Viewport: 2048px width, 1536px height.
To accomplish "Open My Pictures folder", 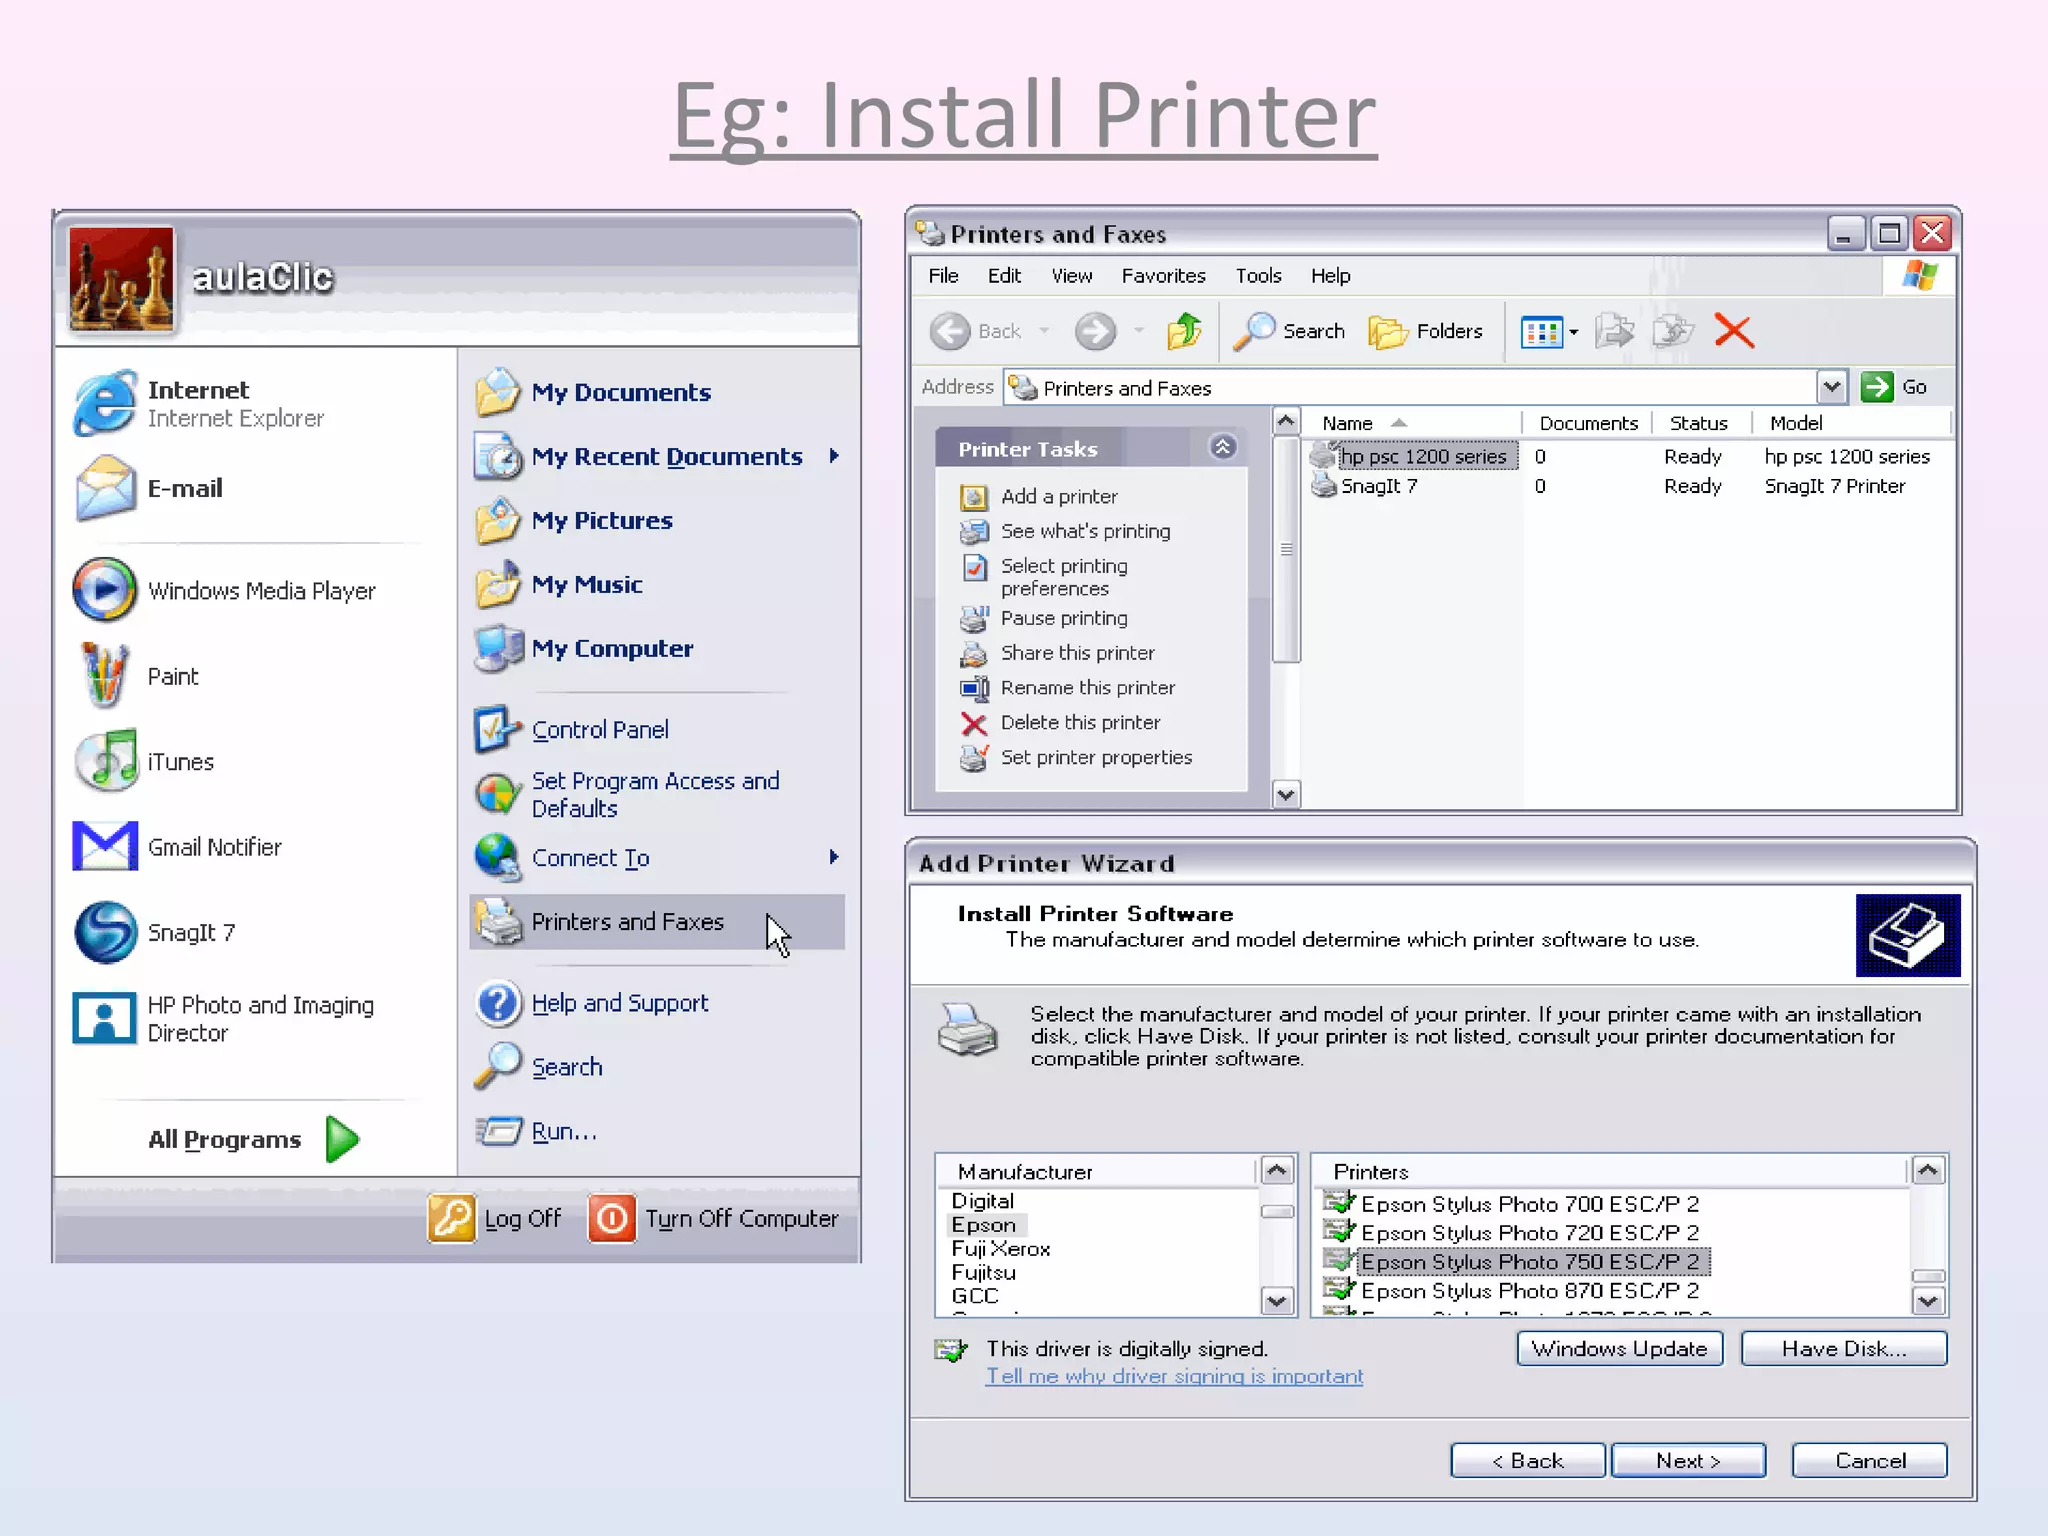I will pyautogui.click(x=575, y=520).
